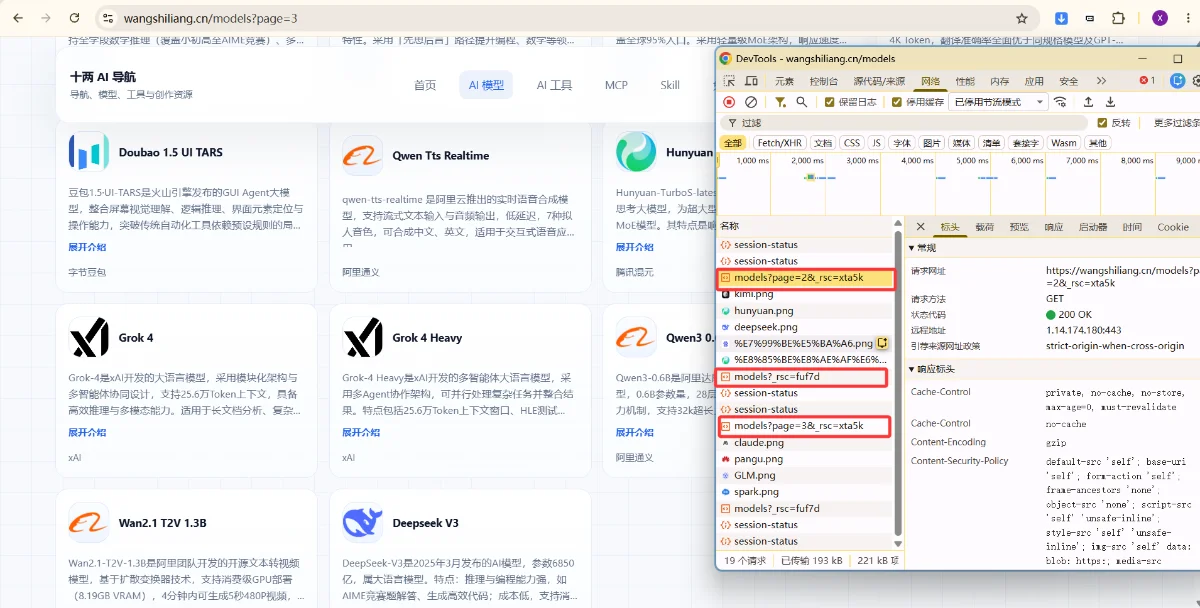
Task: Click the browser forward arrow
Action: click(46, 18)
